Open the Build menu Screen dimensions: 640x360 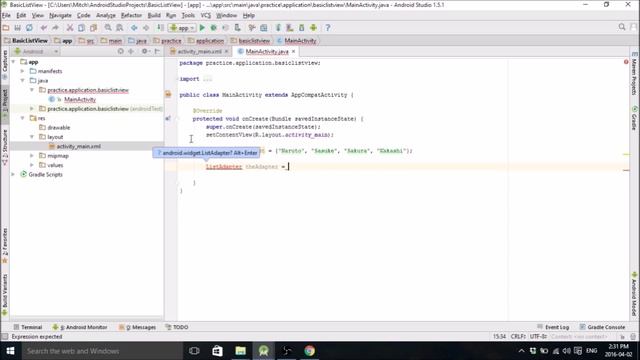pyautogui.click(x=154, y=15)
